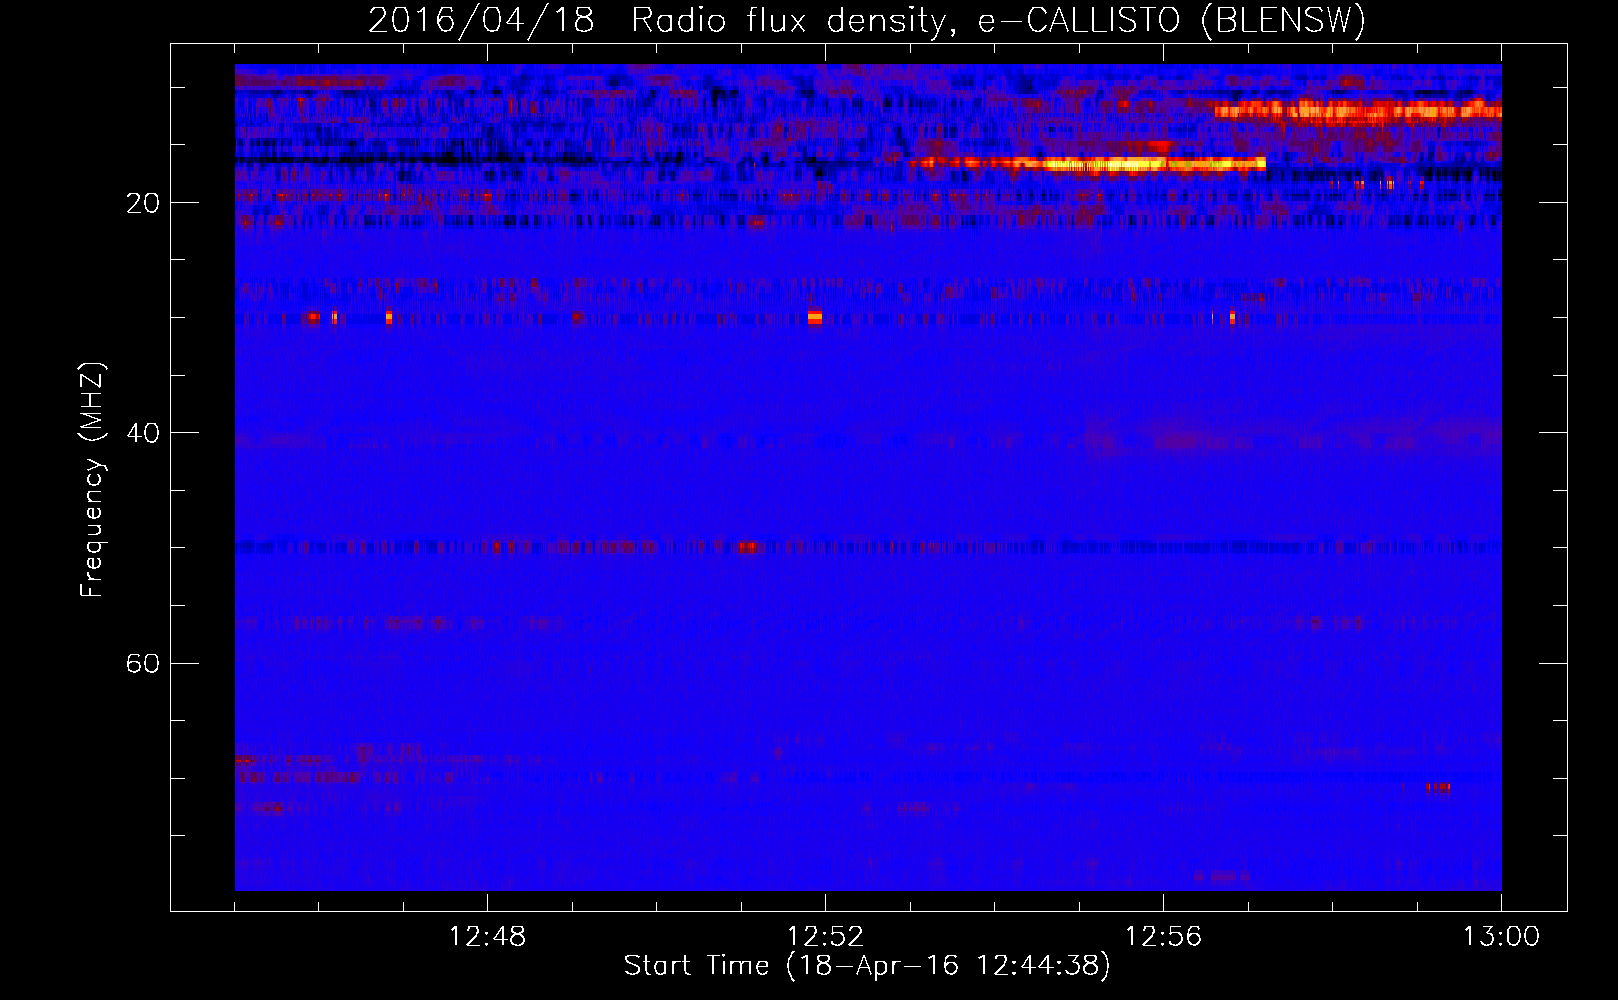Click the 12:56 time tick label
This screenshot has height=1000, width=1618.
tap(1163, 937)
